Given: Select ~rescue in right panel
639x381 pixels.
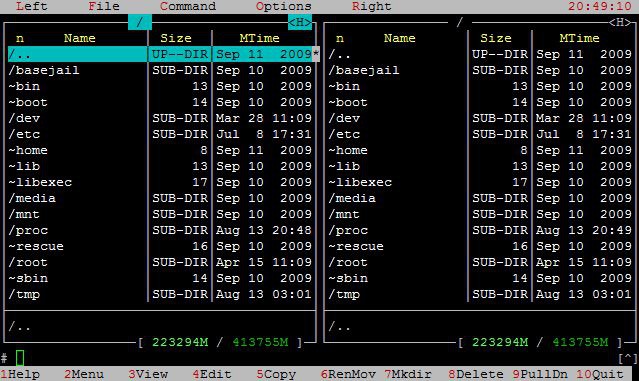Looking at the screenshot, I should [480, 246].
